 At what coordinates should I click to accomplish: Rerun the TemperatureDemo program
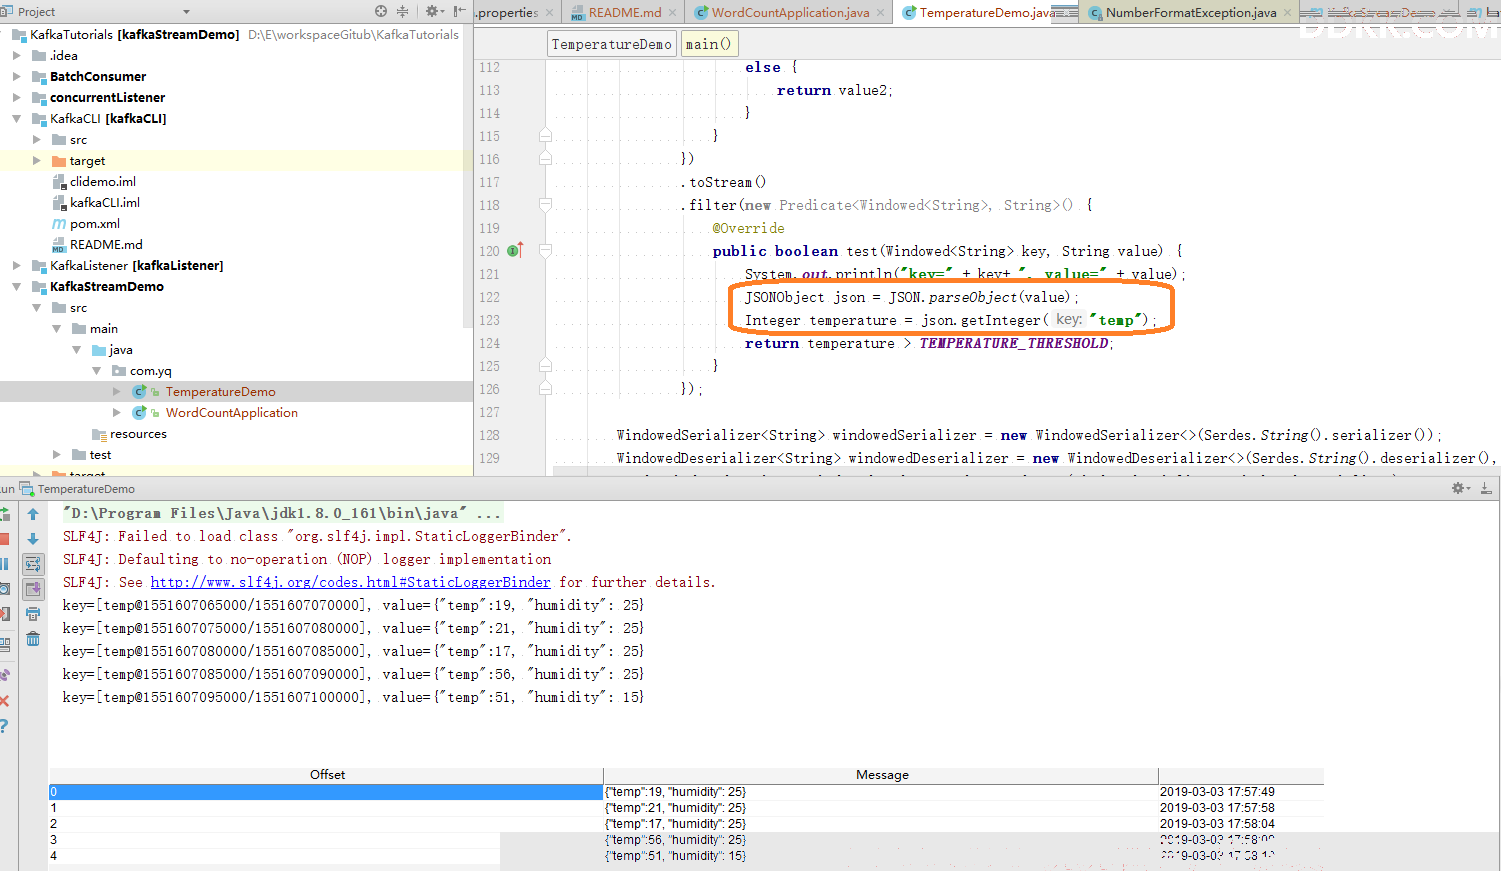pos(4,514)
